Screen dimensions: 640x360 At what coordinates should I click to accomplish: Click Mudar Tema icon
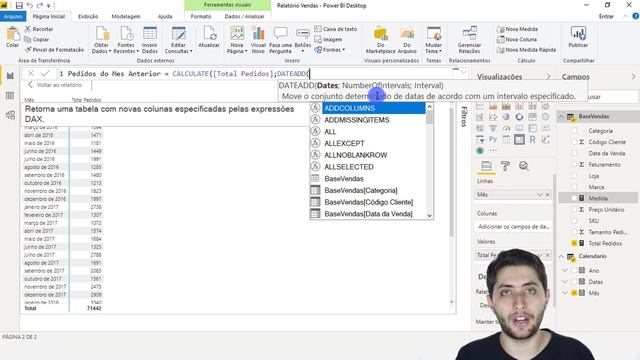click(433, 34)
